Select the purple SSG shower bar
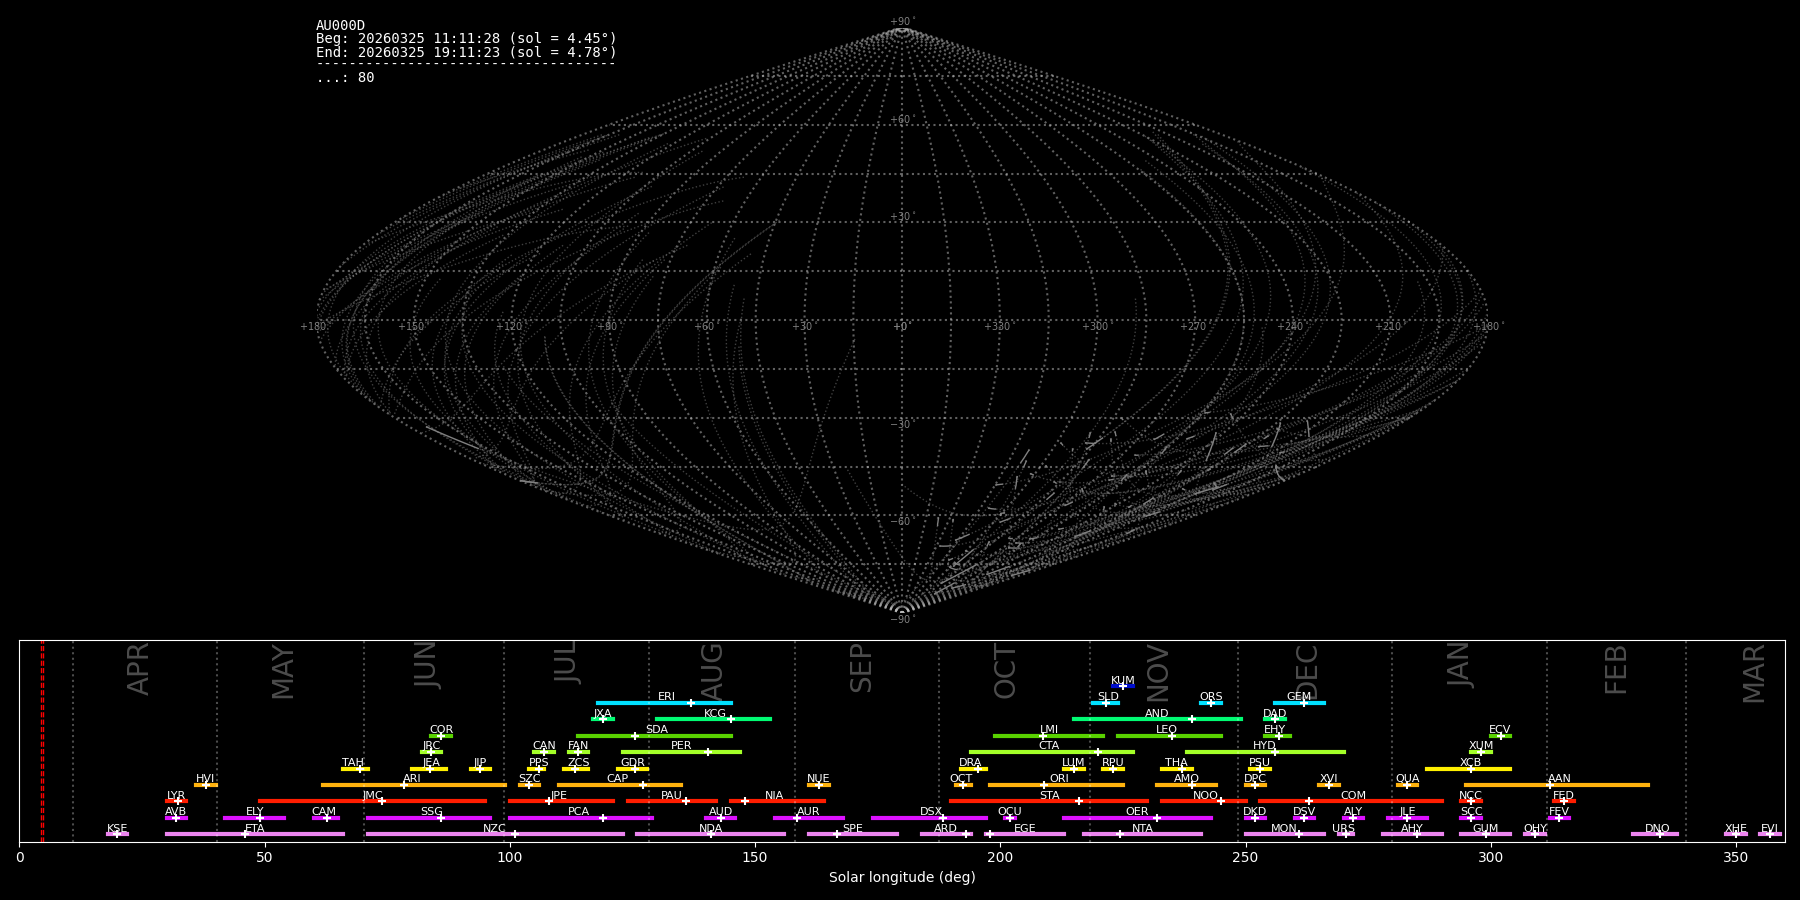The height and width of the screenshot is (900, 1800). [x=428, y=818]
